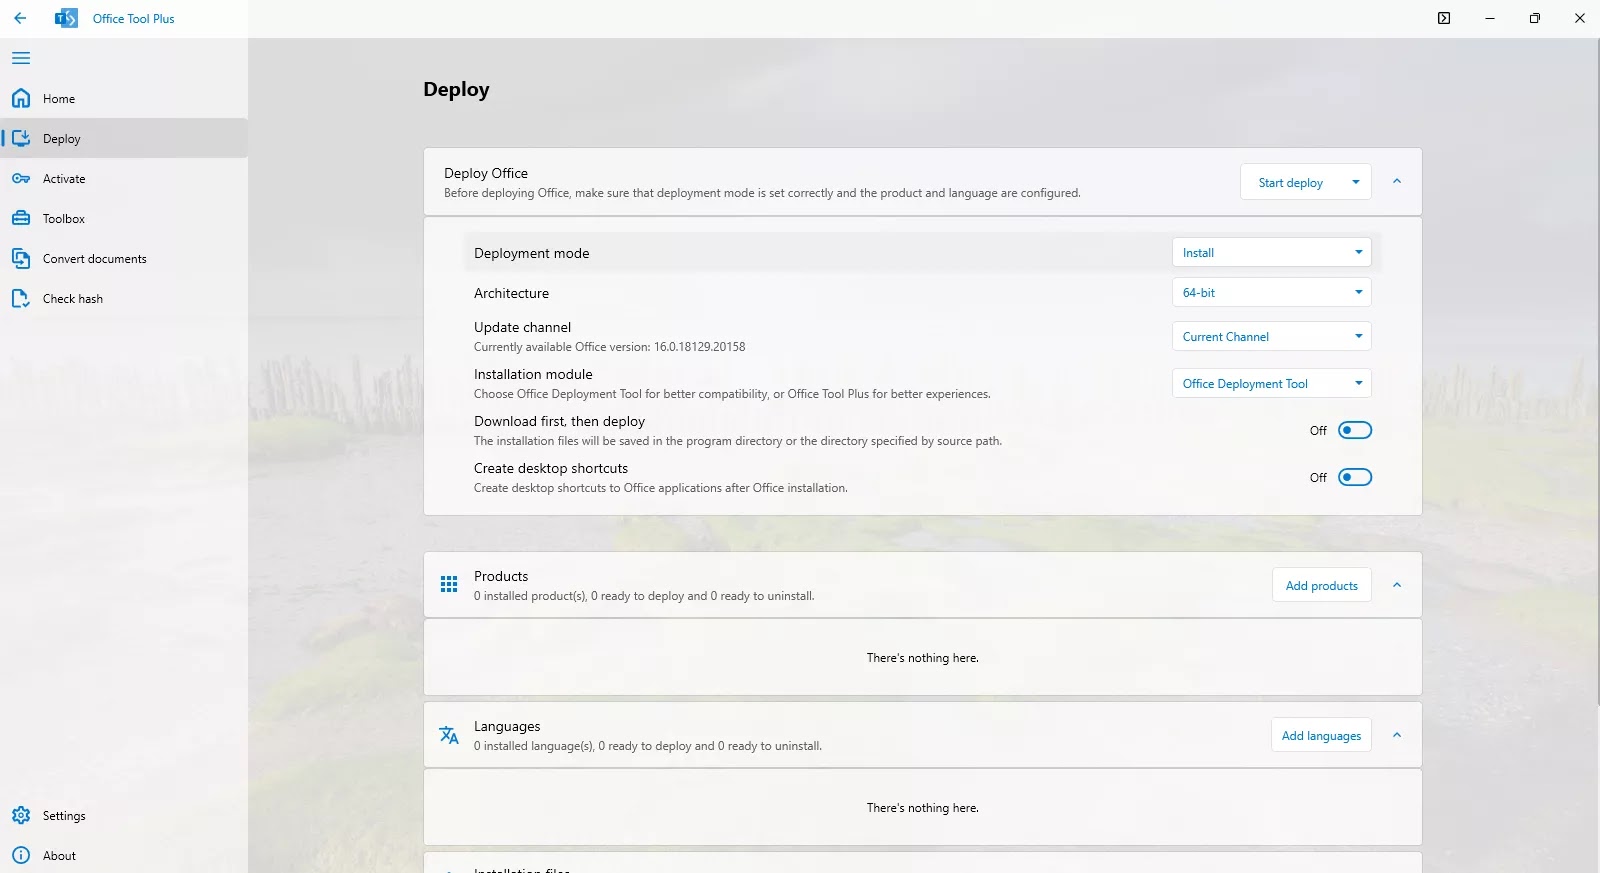Open Settings from the sidebar

(124, 815)
